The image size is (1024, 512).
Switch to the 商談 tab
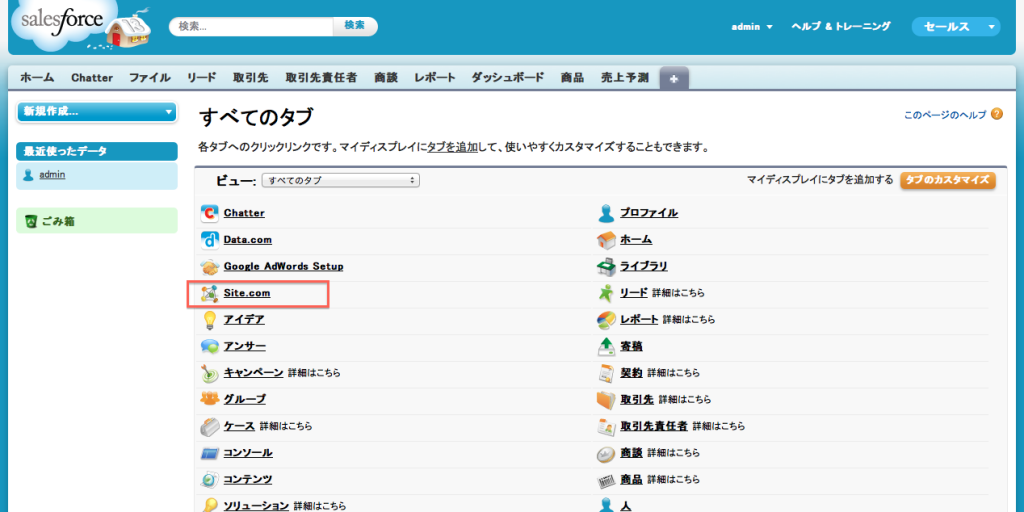(x=387, y=78)
